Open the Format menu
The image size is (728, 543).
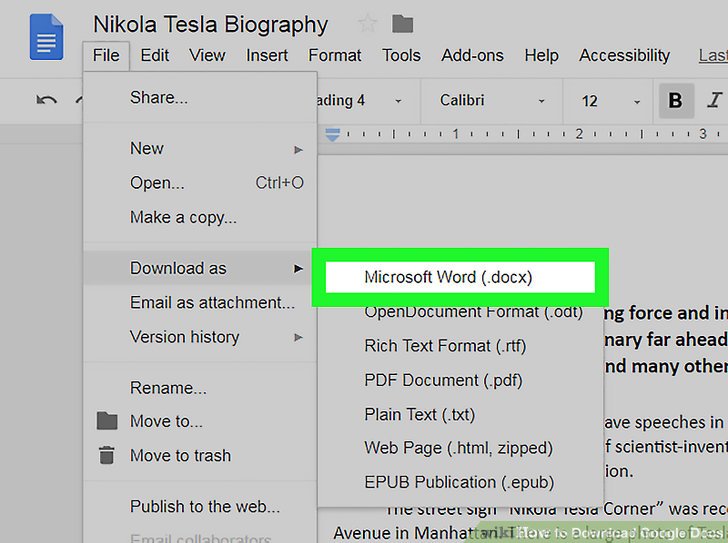(x=335, y=56)
